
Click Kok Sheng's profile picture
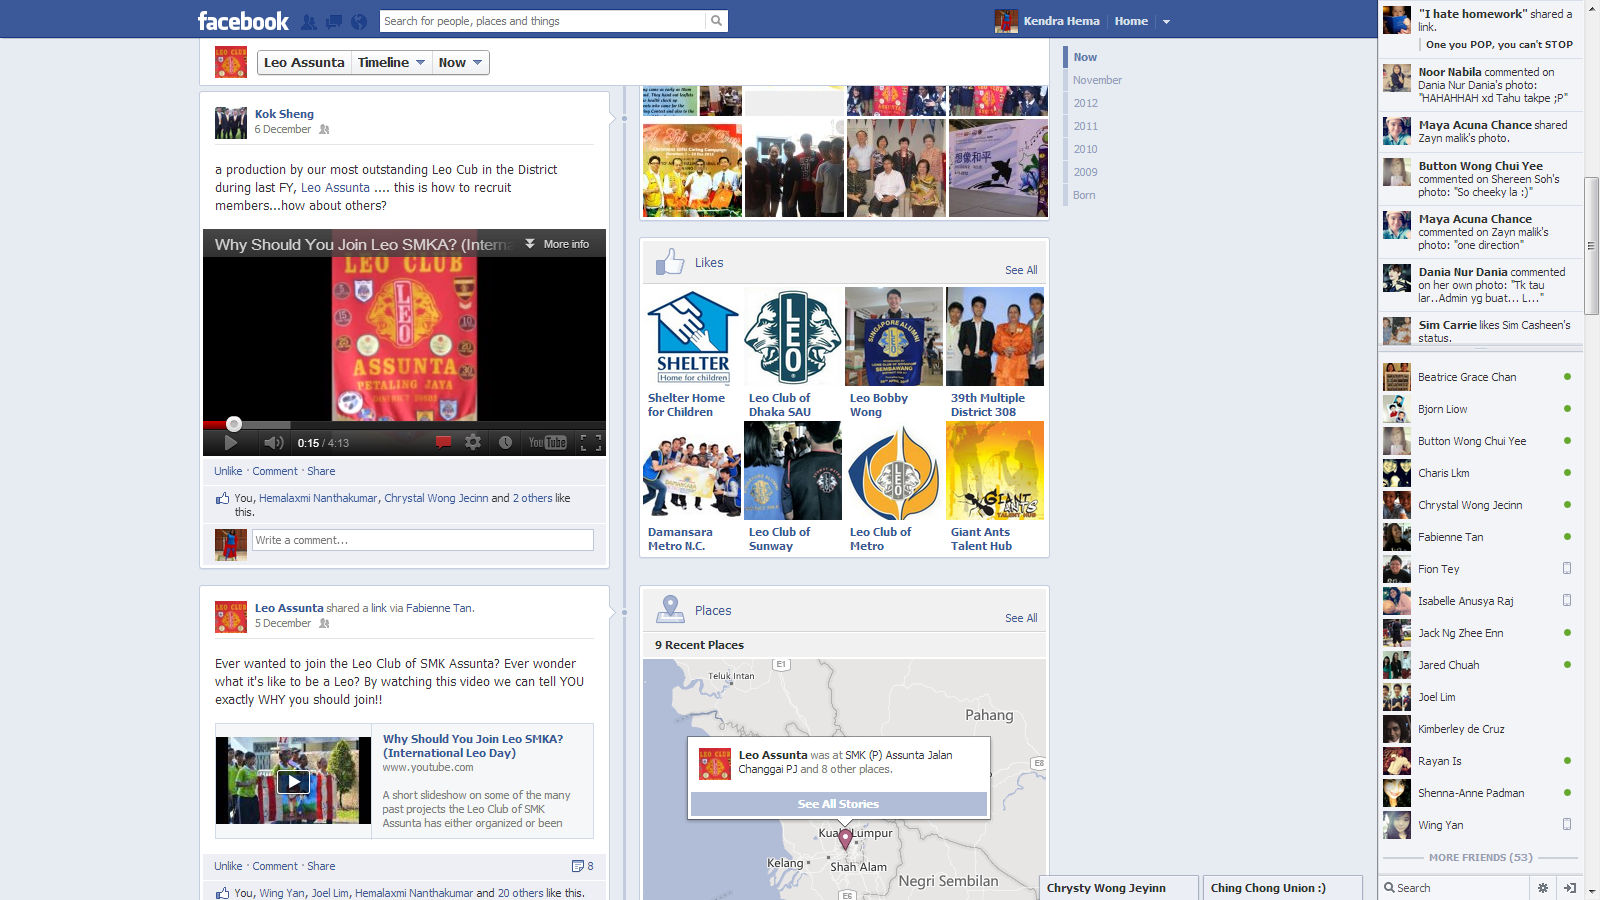[x=231, y=123]
